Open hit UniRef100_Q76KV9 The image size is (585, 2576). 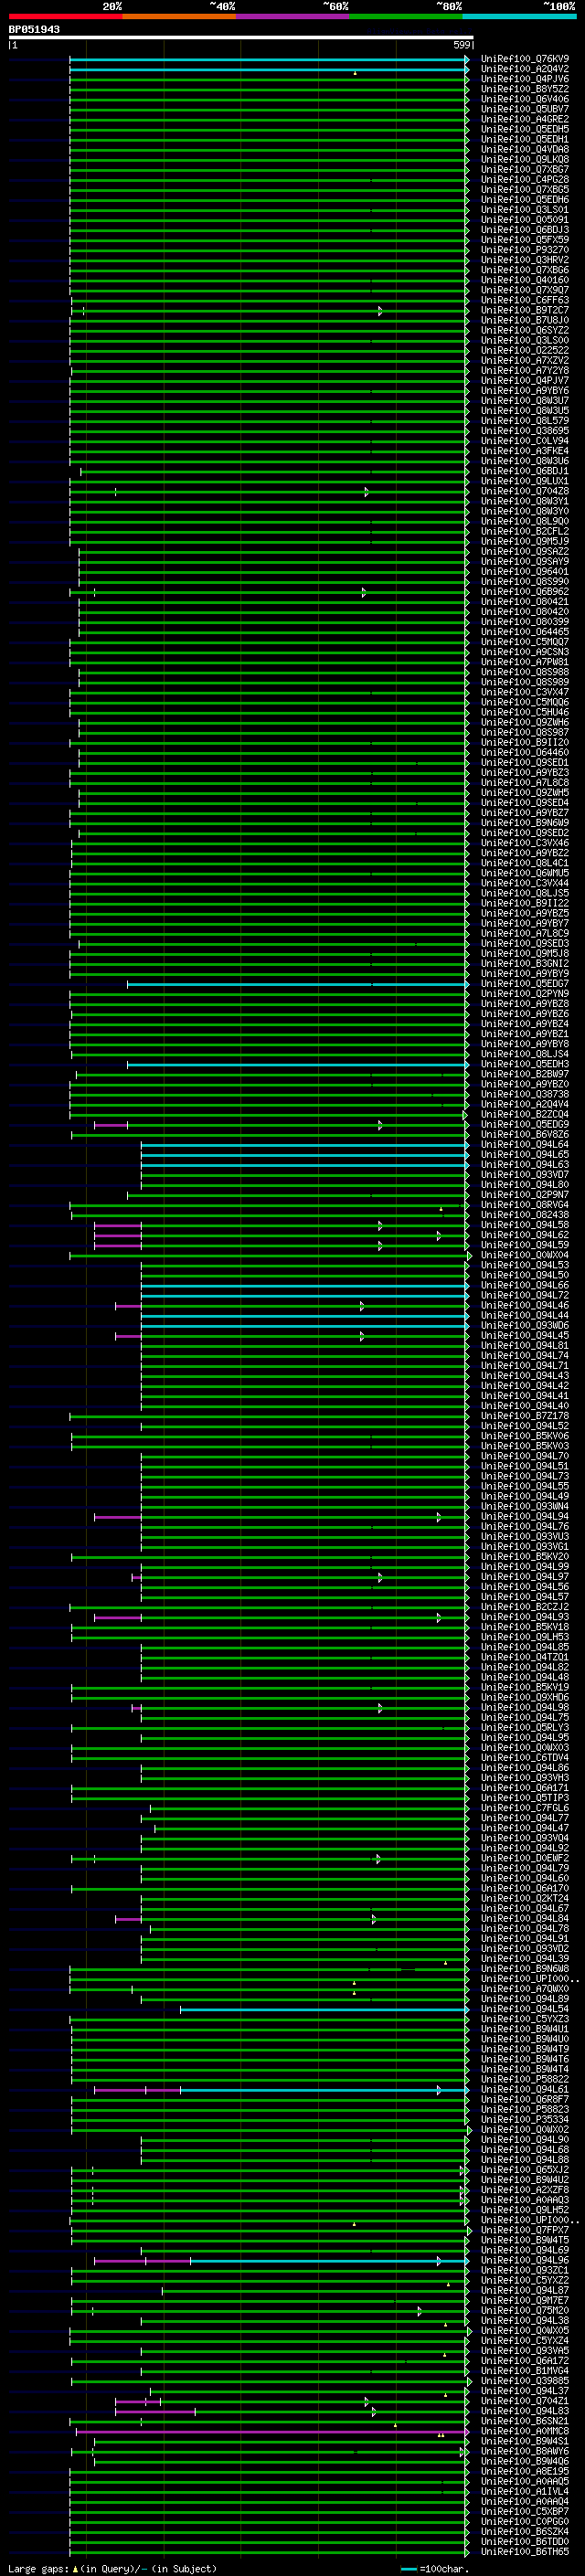[524, 59]
